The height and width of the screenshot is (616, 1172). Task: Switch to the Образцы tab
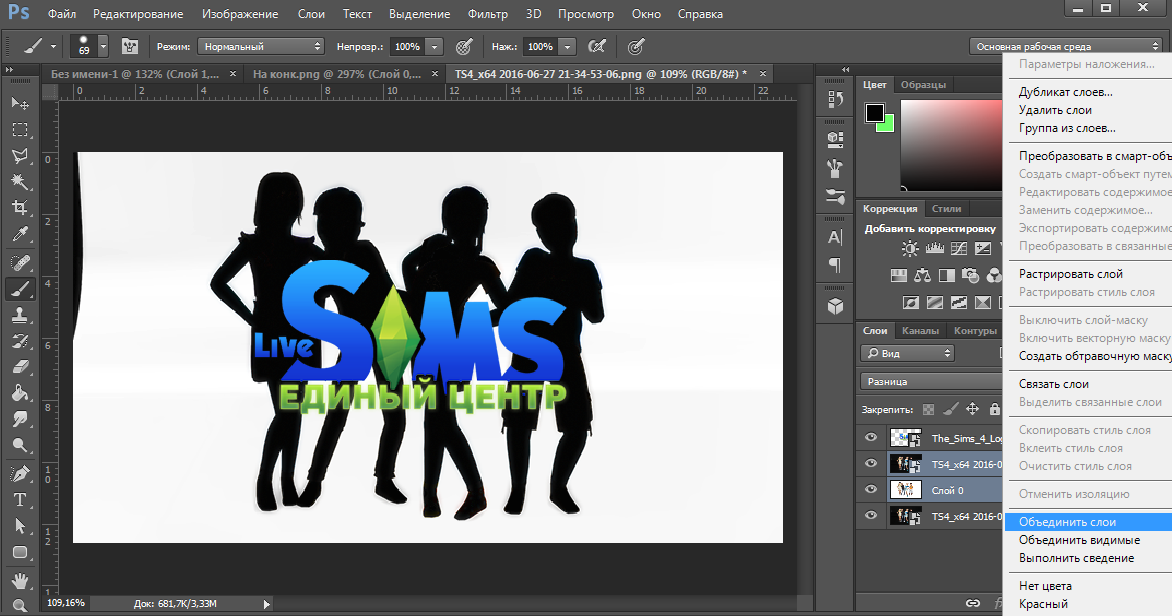click(x=923, y=84)
